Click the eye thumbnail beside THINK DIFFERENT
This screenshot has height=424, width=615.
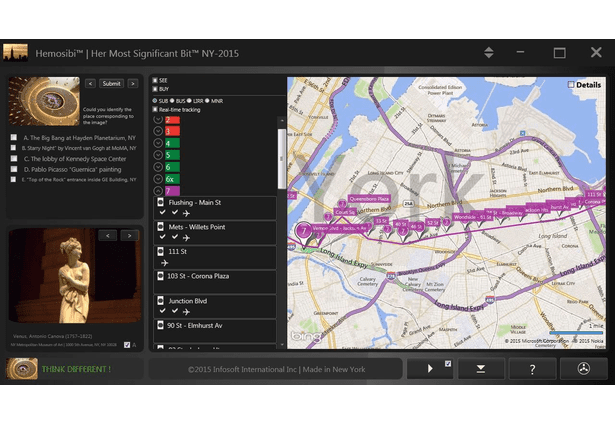tap(22, 368)
